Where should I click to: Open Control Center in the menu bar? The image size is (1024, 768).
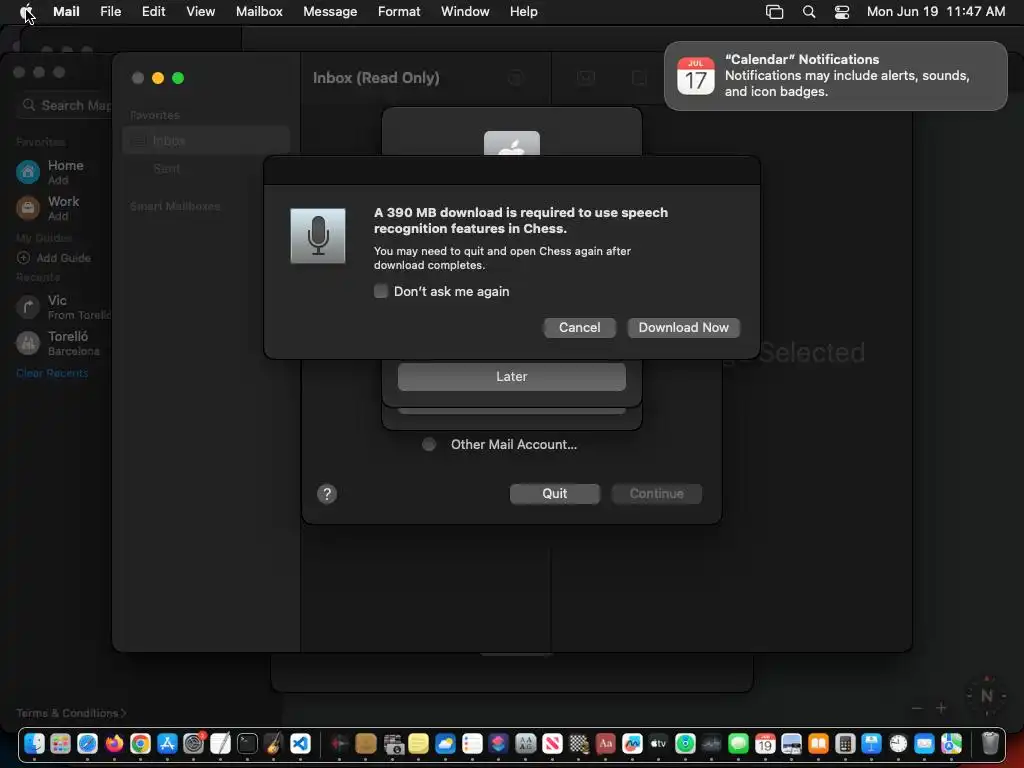(842, 12)
